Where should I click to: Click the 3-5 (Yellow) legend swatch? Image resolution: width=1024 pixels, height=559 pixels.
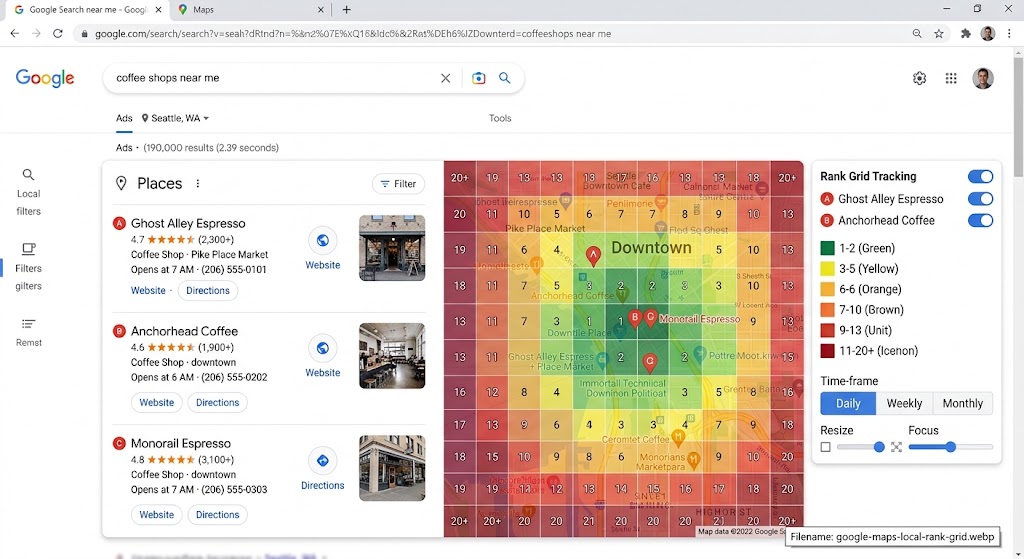[x=827, y=269]
